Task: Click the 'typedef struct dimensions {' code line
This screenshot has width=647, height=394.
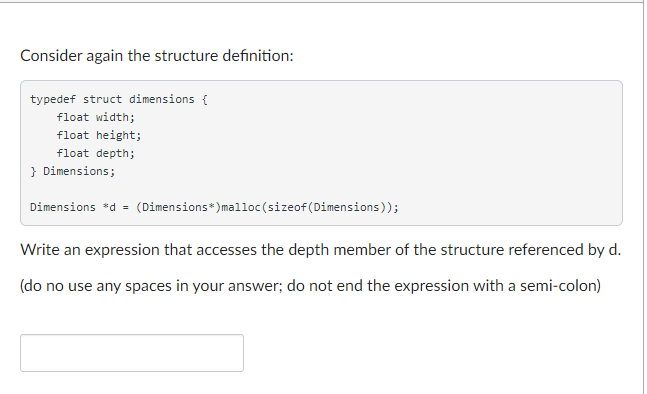Action: (119, 99)
